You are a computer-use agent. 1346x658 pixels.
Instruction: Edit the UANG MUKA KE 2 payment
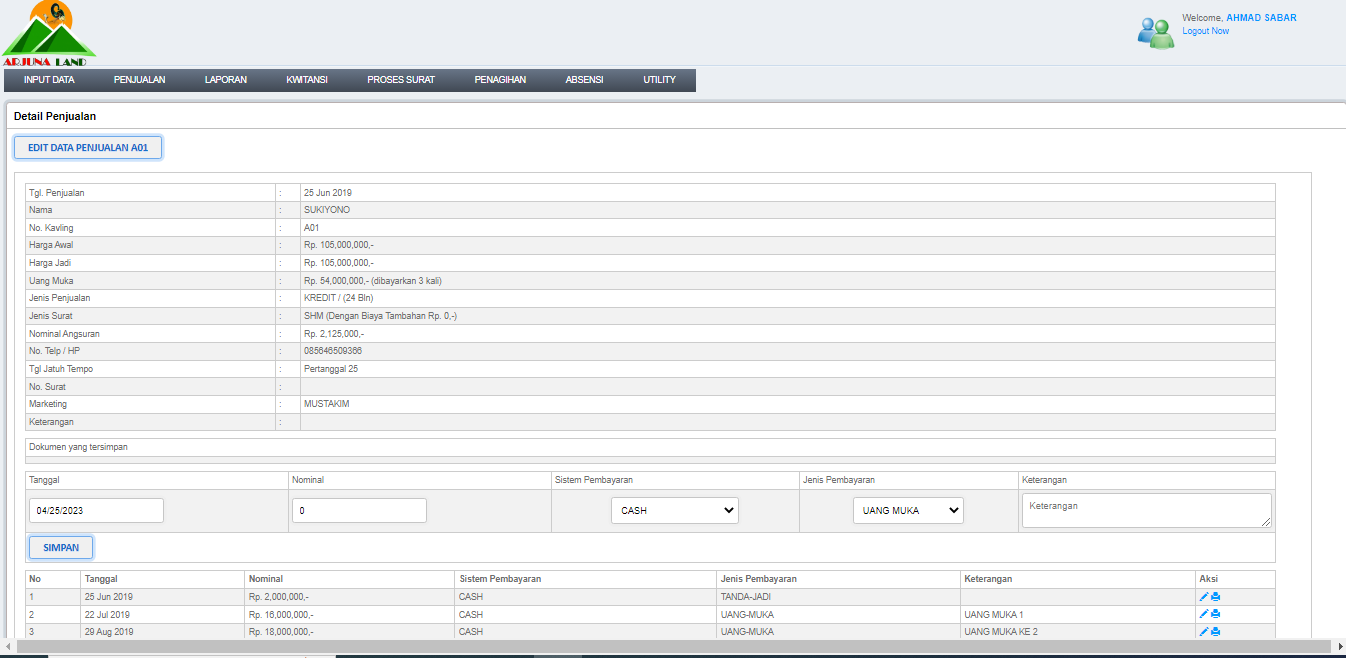pos(1204,632)
